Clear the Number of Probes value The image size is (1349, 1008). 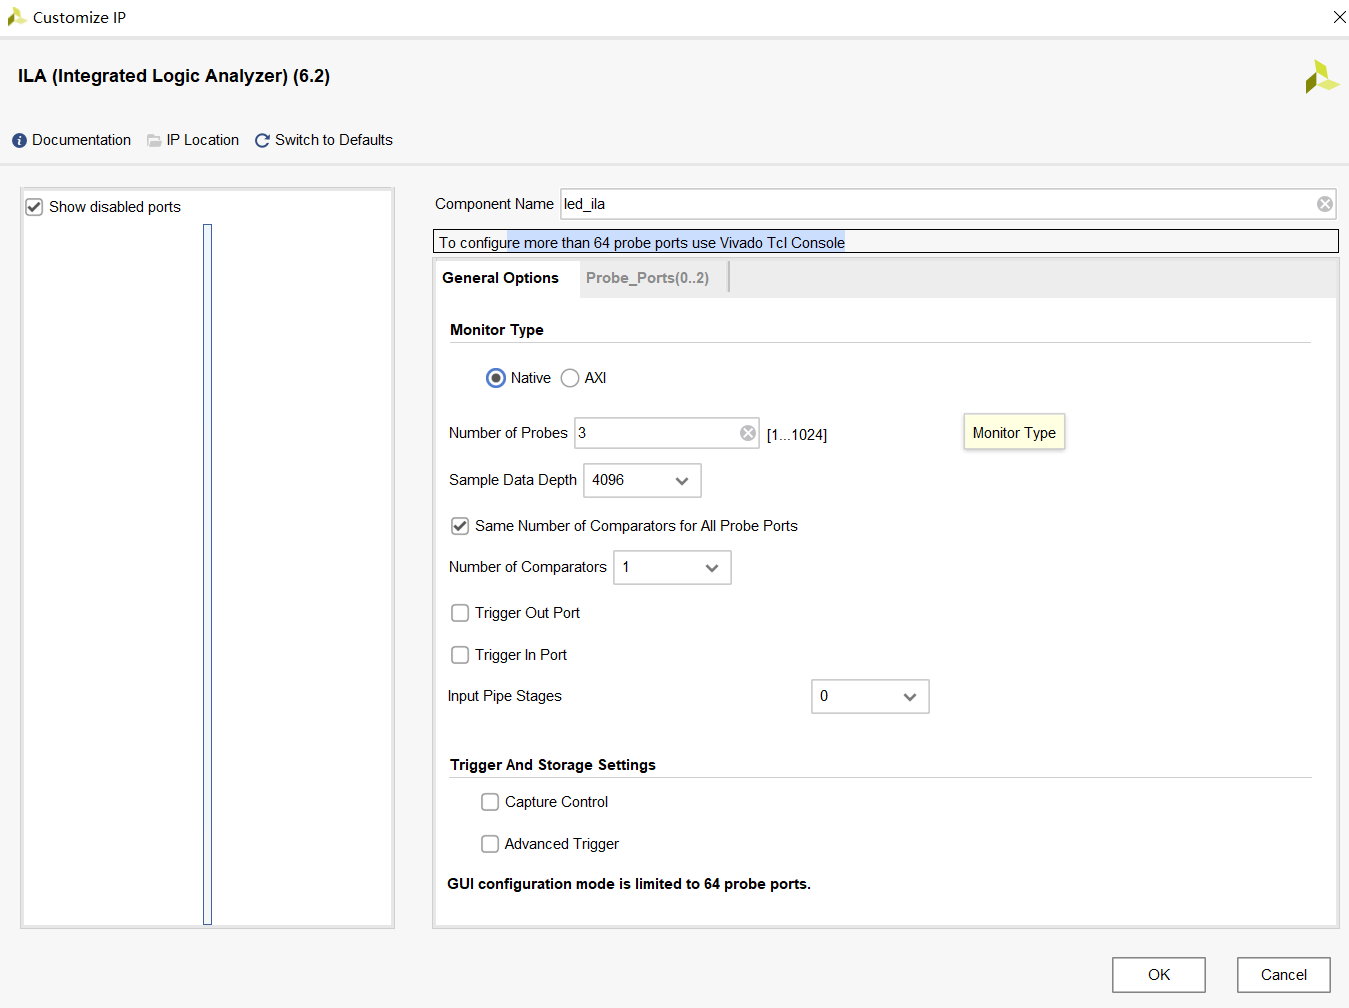pyautogui.click(x=747, y=433)
